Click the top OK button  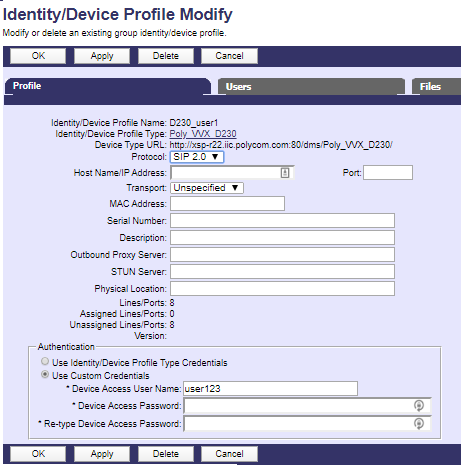(38, 56)
